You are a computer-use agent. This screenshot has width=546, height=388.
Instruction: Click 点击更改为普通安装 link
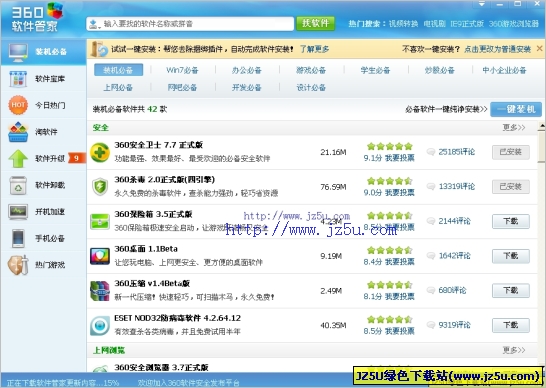(x=498, y=49)
